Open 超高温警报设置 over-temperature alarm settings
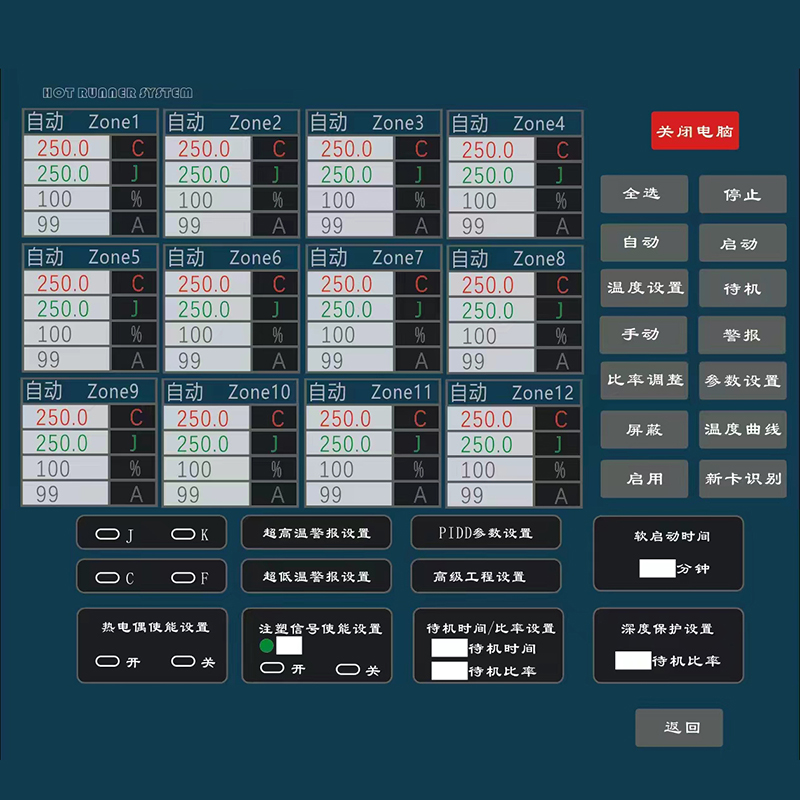This screenshot has width=800, height=800. [x=316, y=533]
